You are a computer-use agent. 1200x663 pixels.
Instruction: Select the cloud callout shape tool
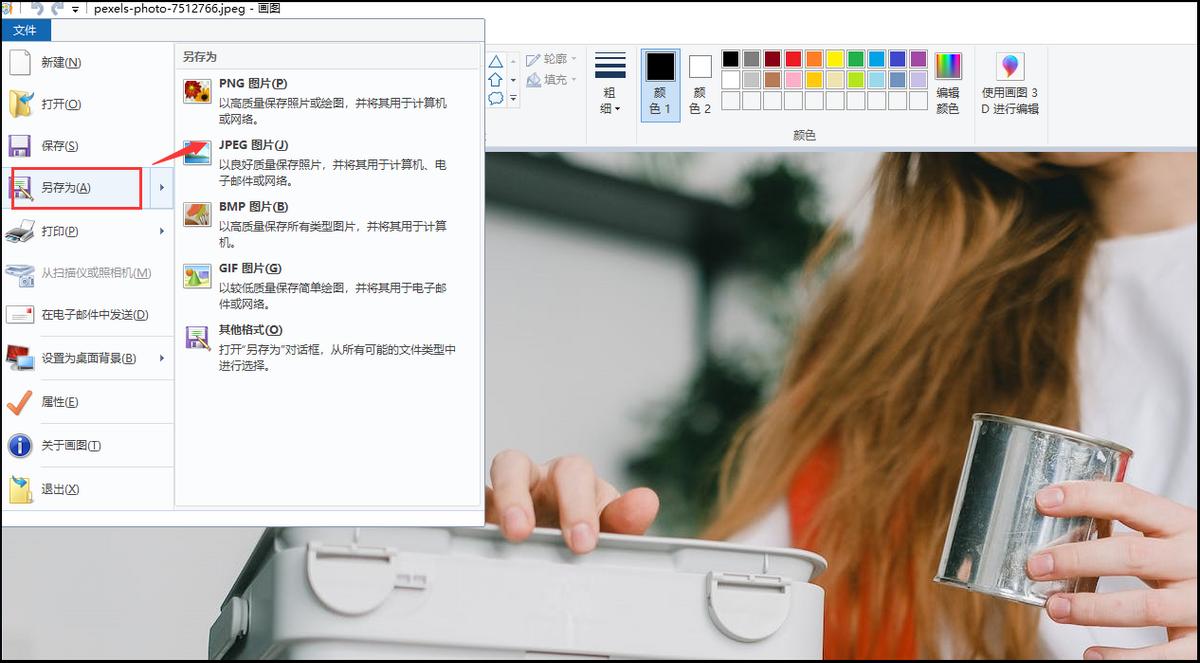coord(497,97)
